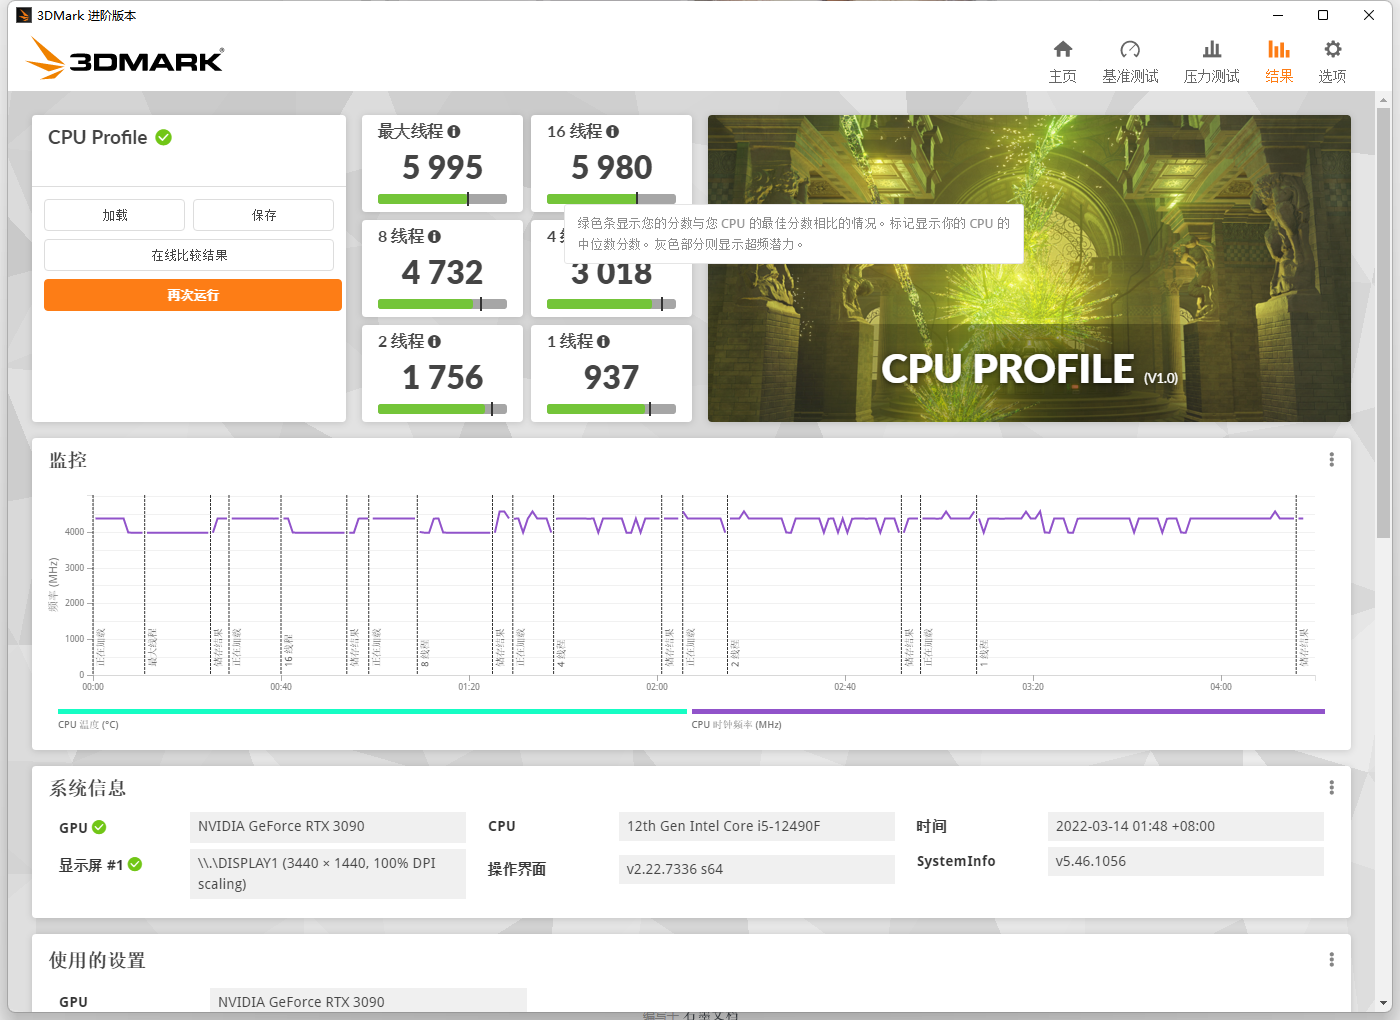Open the 系统信息 panel kebab menu
The height and width of the screenshot is (1020, 1400).
pos(1331,787)
